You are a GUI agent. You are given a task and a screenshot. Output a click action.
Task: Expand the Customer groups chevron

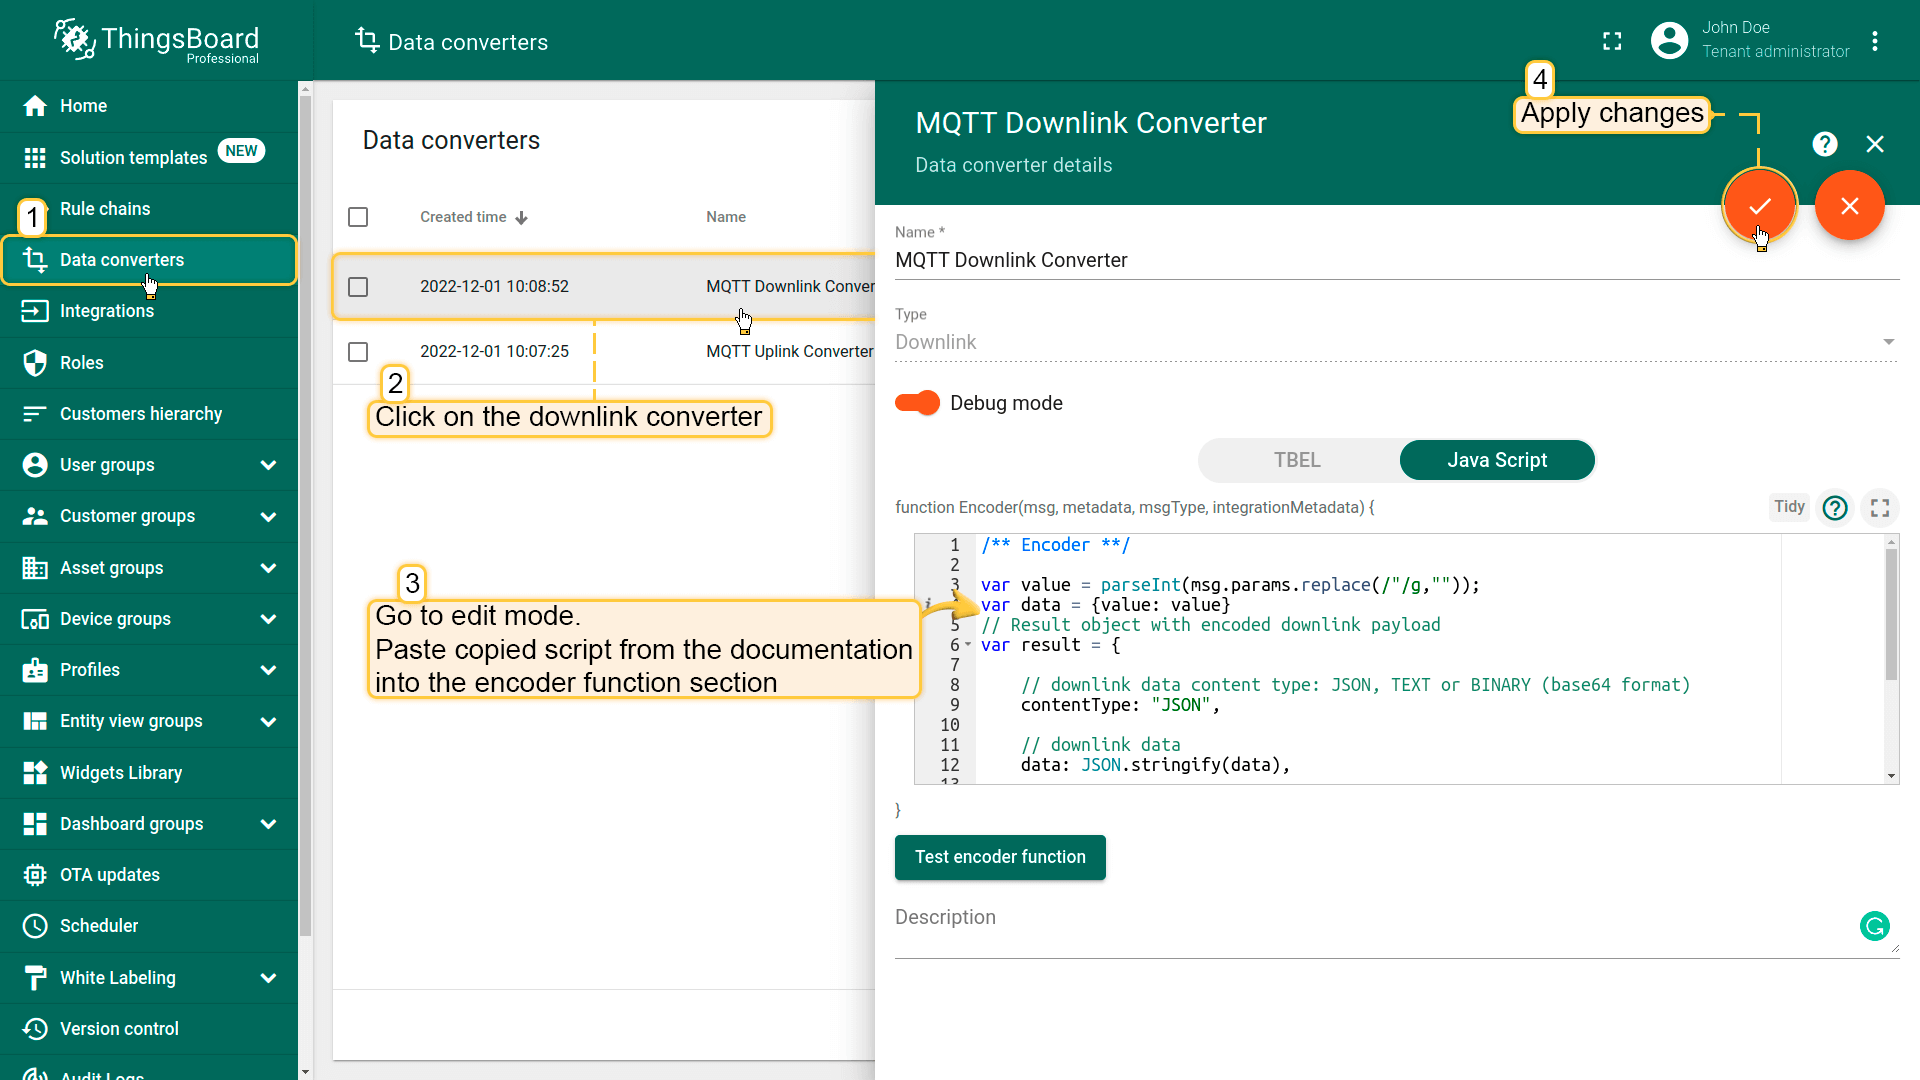[x=268, y=516]
